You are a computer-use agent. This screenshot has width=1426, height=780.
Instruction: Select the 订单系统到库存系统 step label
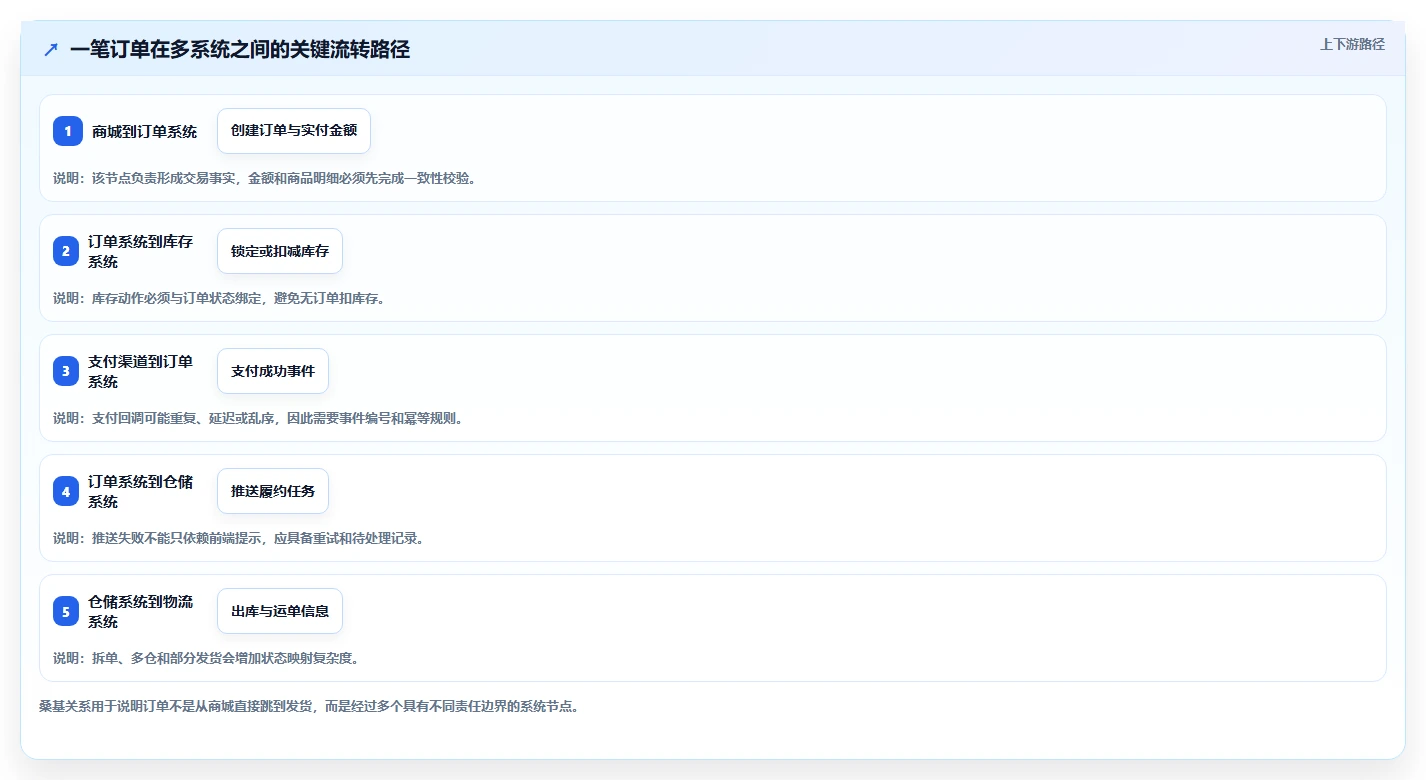click(141, 251)
